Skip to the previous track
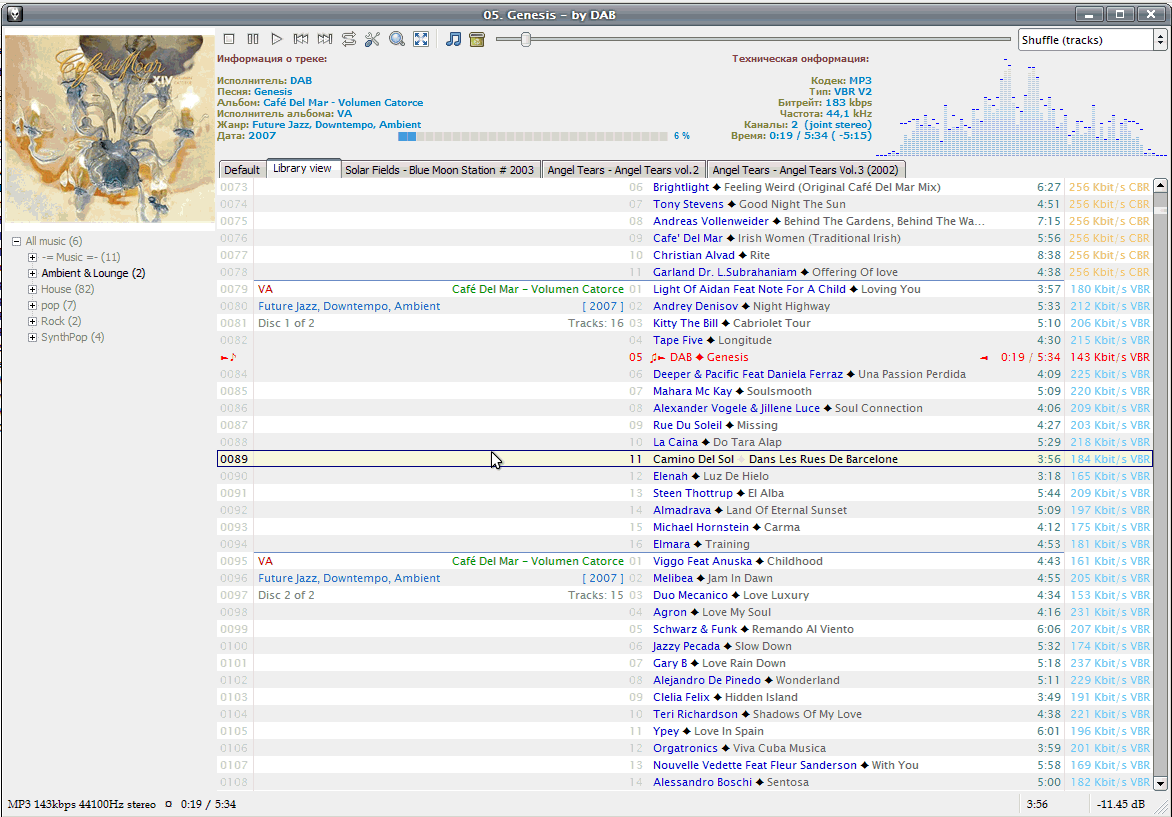The height and width of the screenshot is (817, 1172). click(x=301, y=39)
